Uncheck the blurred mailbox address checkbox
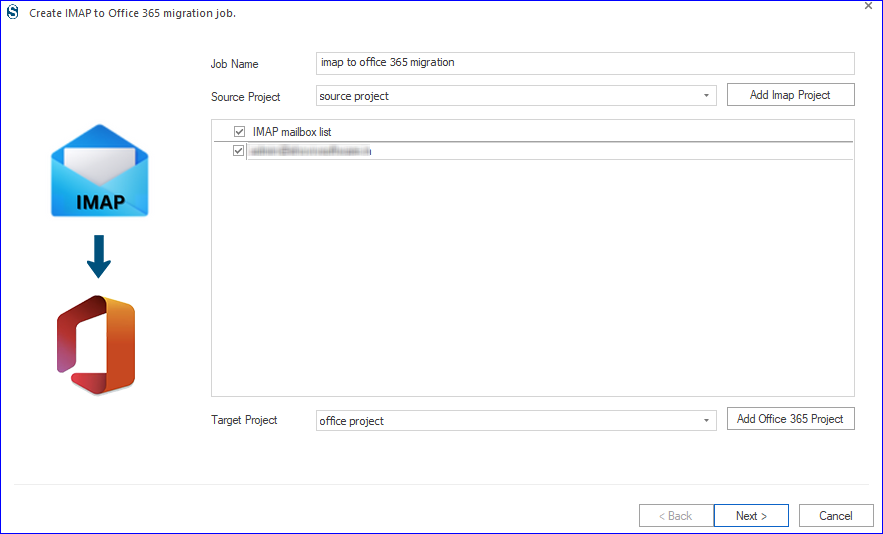This screenshot has height=534, width=883. click(238, 151)
